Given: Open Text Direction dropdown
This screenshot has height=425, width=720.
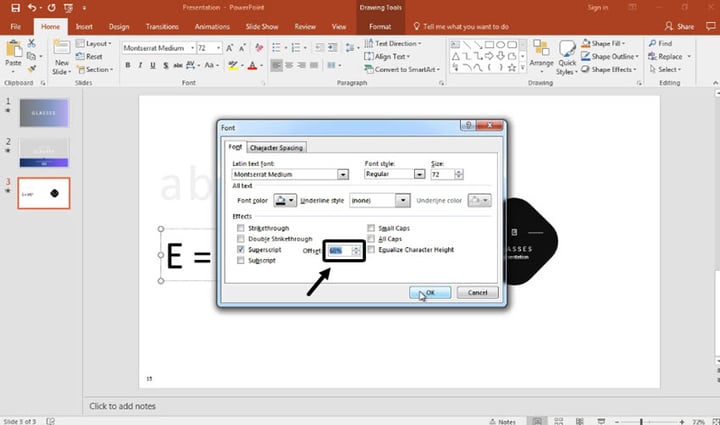Looking at the screenshot, I should point(393,43).
